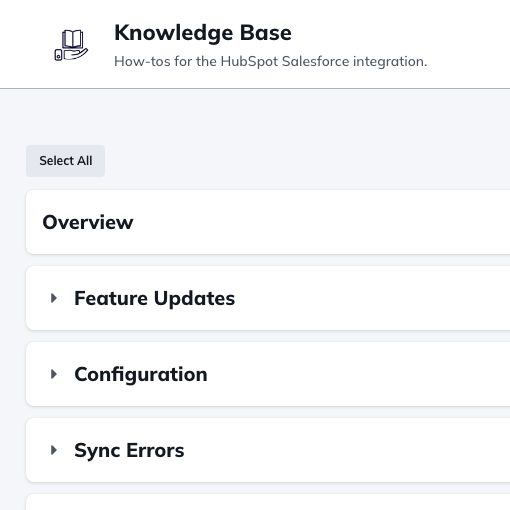Click the Knowledge Base page title
This screenshot has width=510, height=510.
(203, 33)
